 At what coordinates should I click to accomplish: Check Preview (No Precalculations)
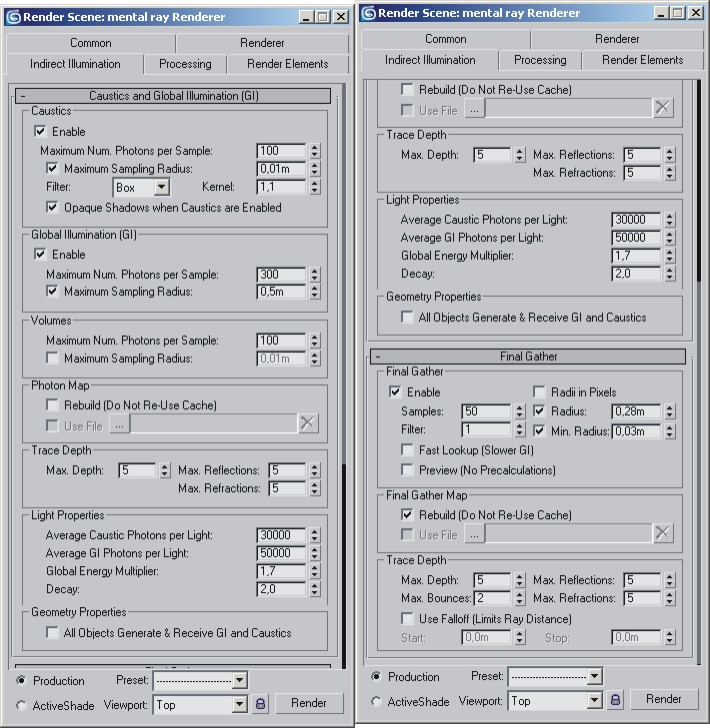coord(407,470)
